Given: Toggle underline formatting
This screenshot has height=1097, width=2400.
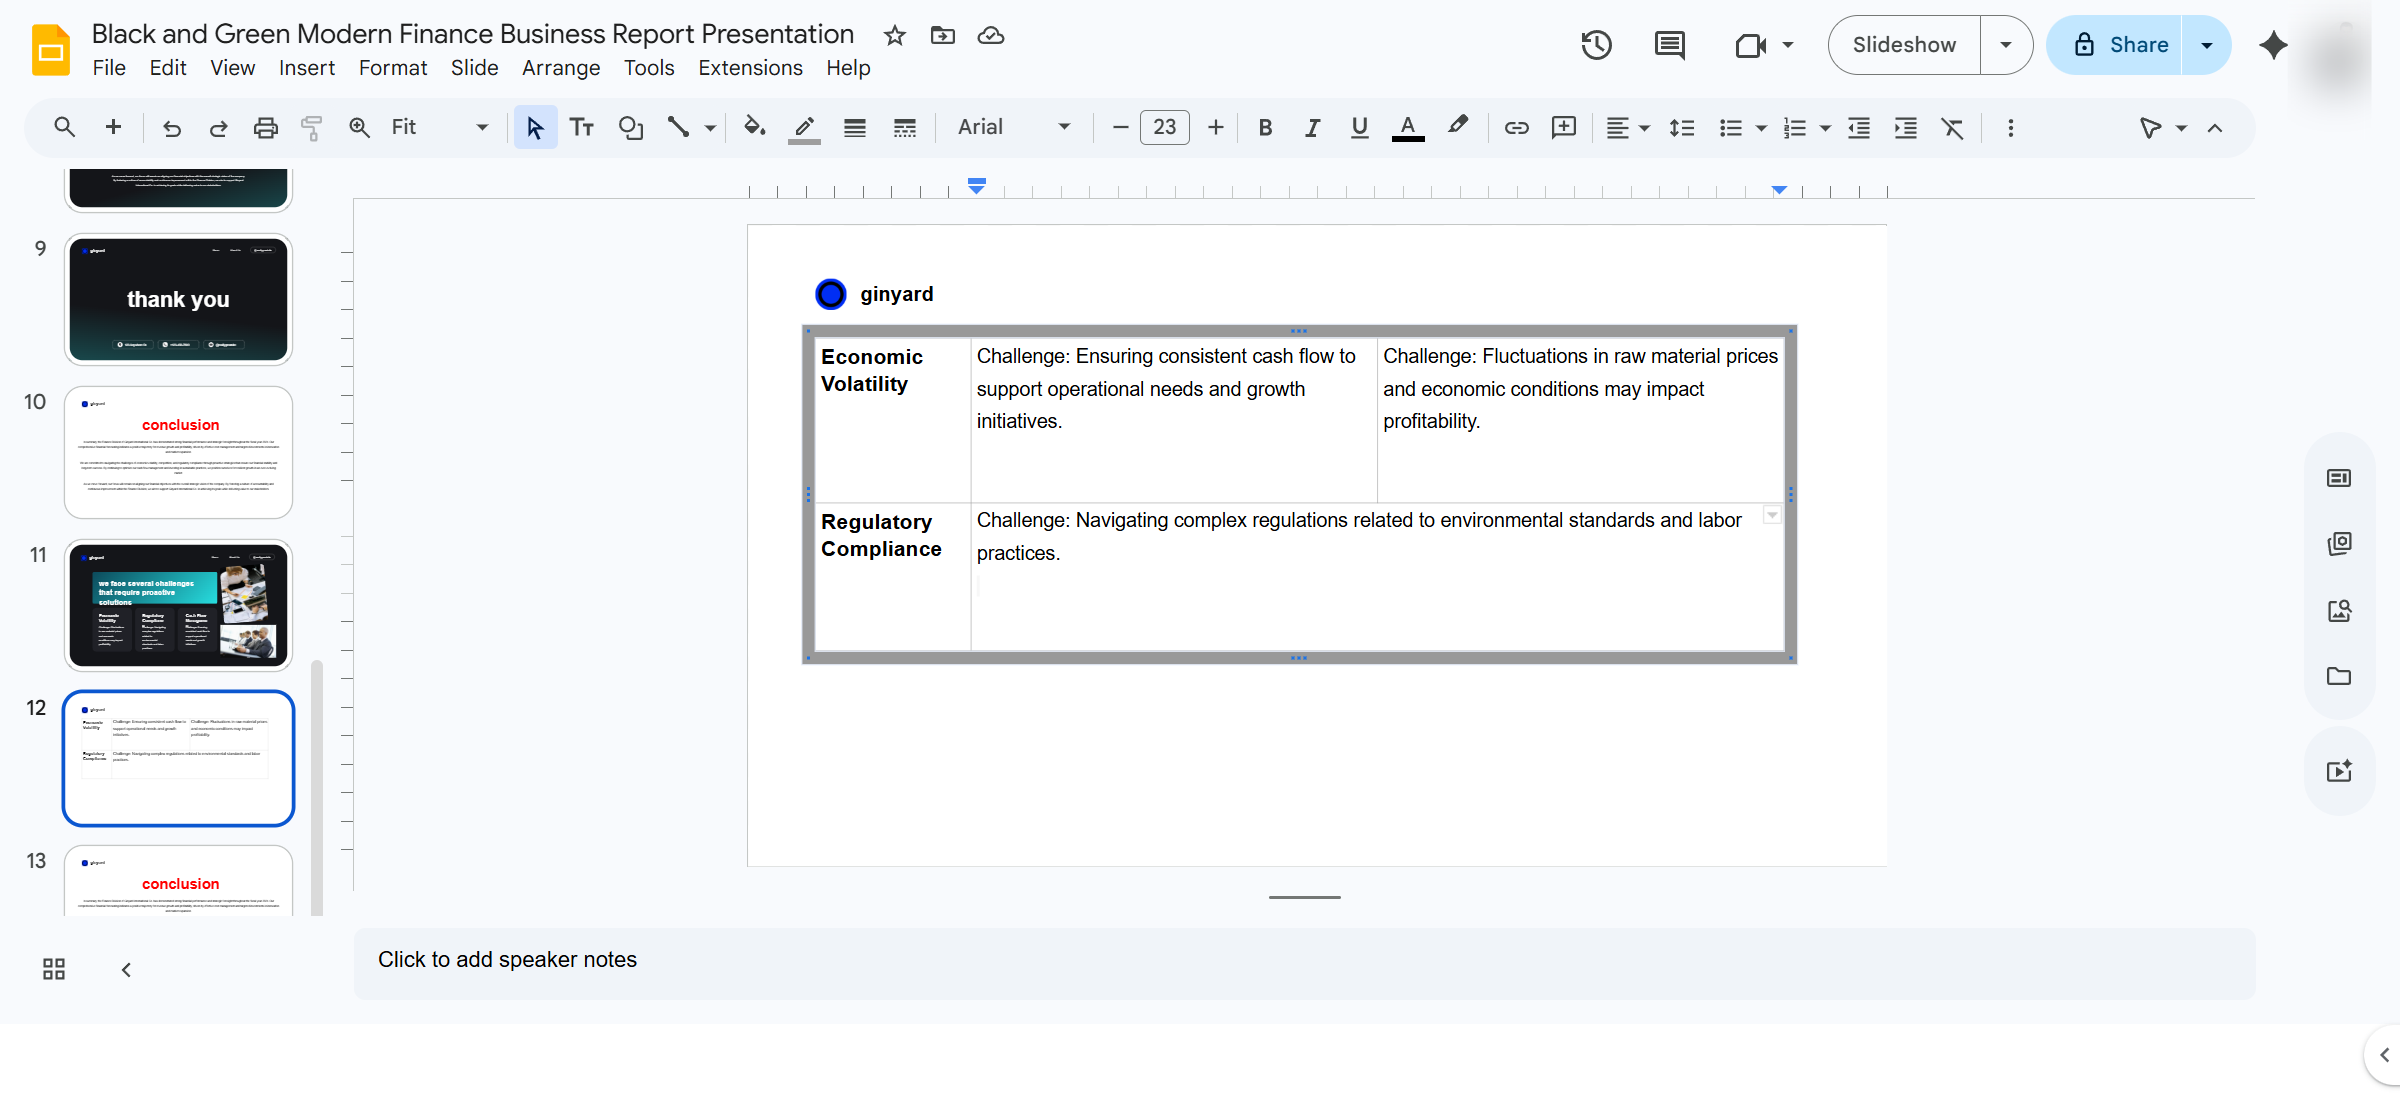Looking at the screenshot, I should 1359,128.
